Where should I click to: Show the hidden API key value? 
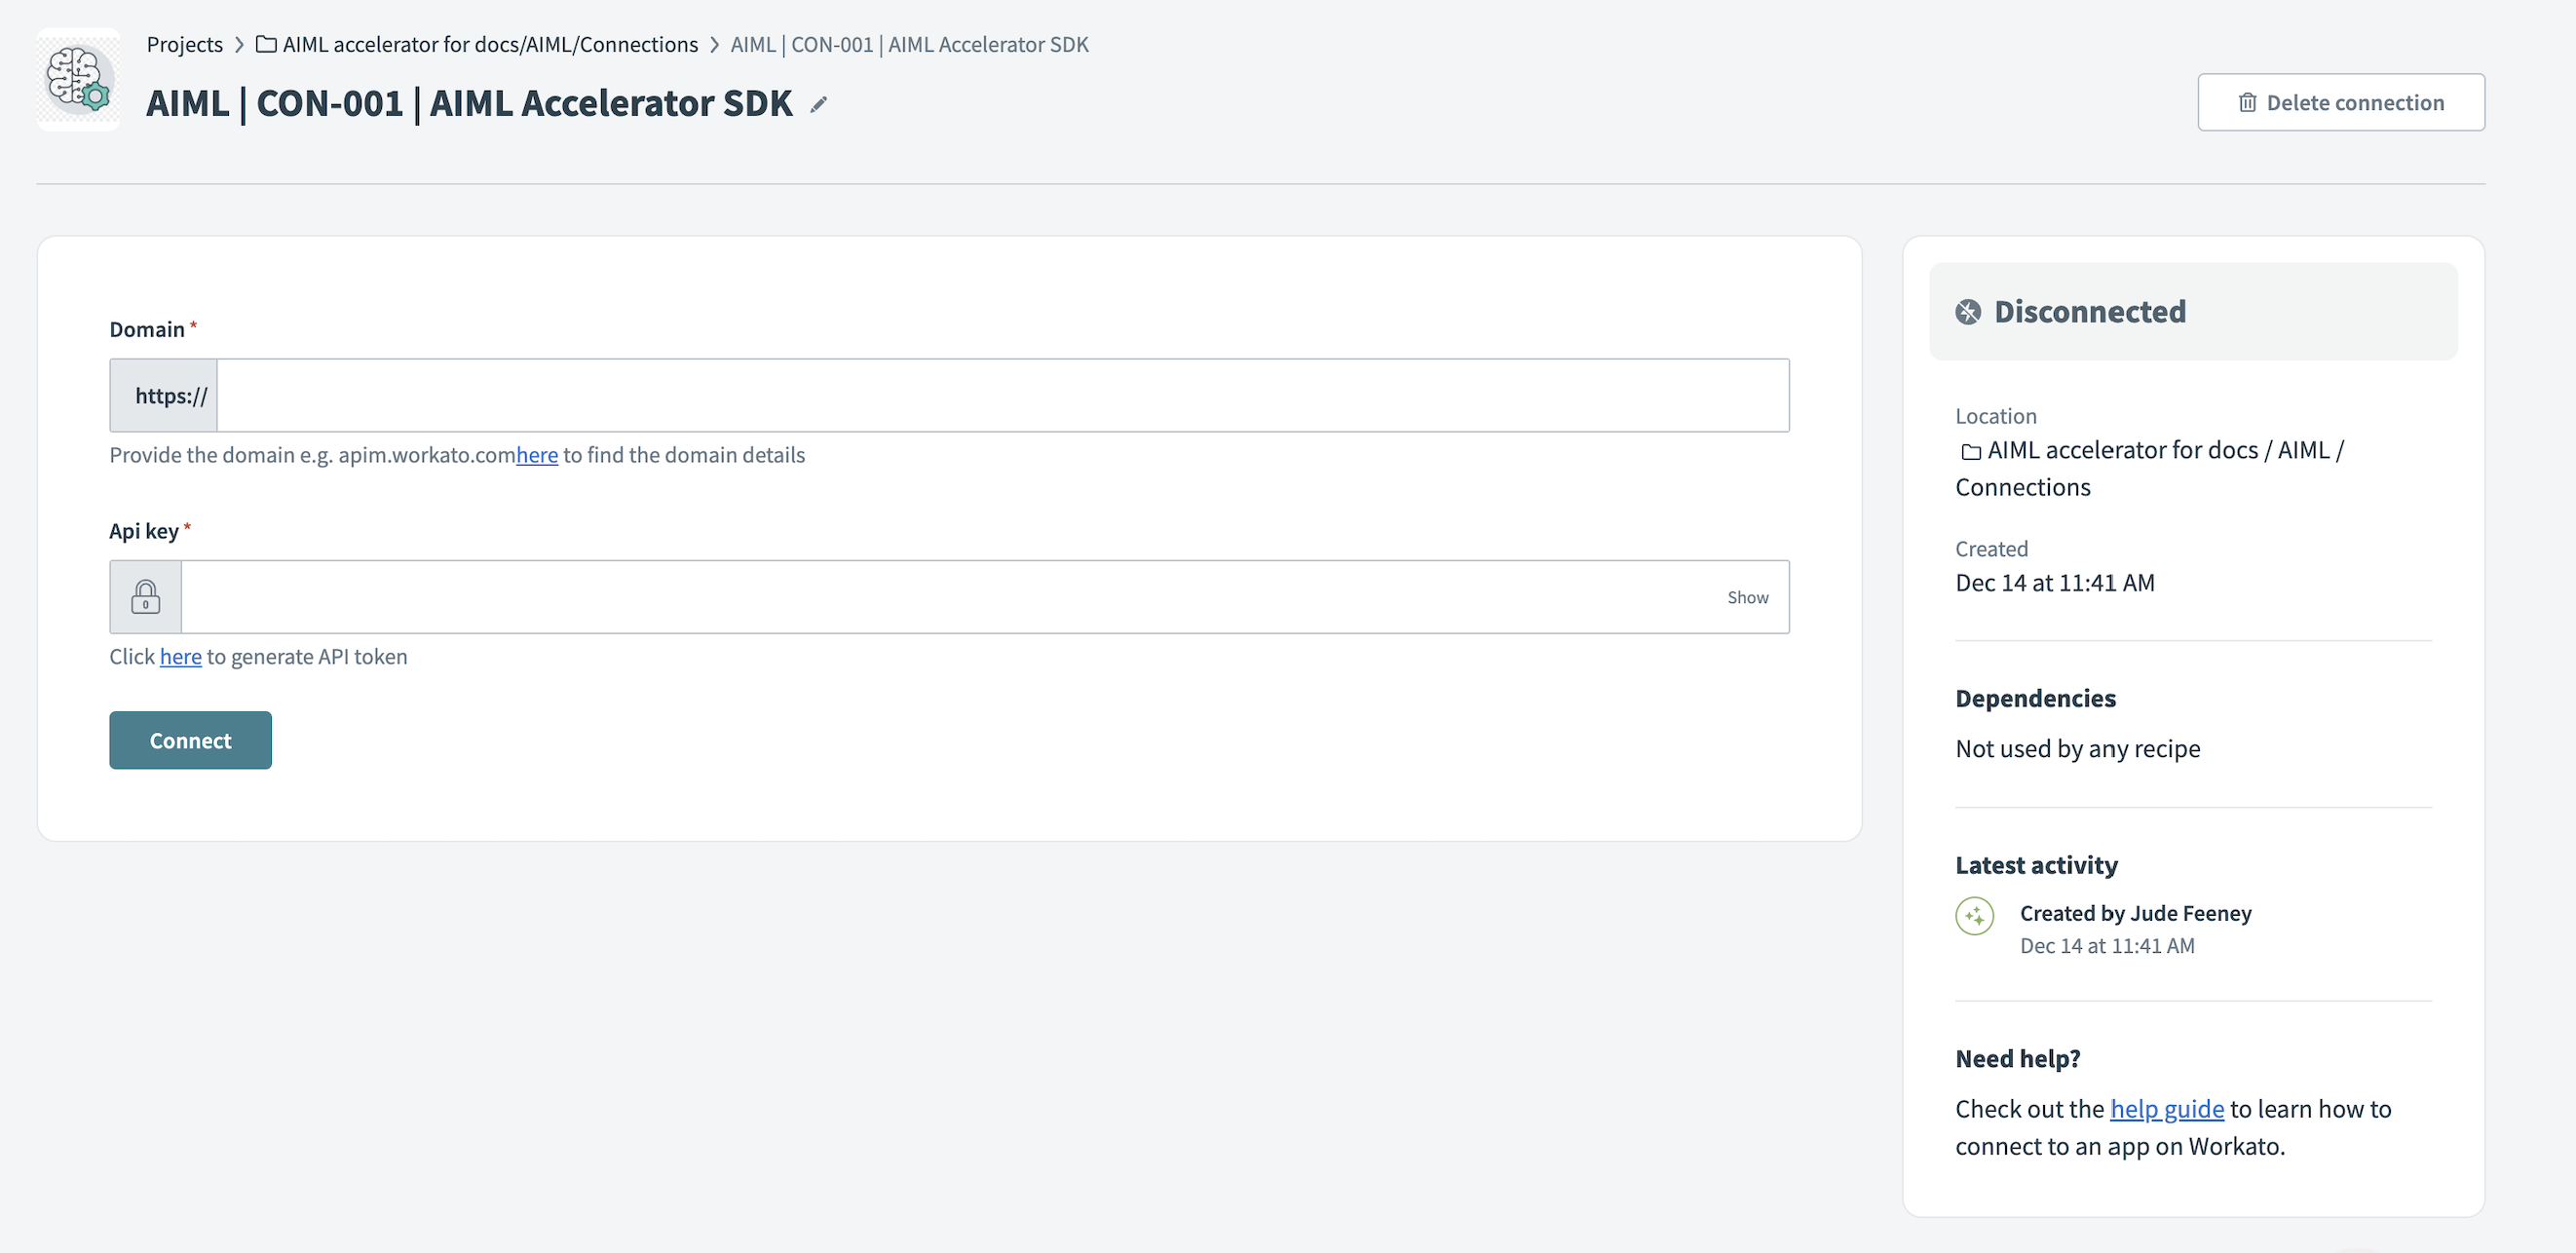[1745, 594]
